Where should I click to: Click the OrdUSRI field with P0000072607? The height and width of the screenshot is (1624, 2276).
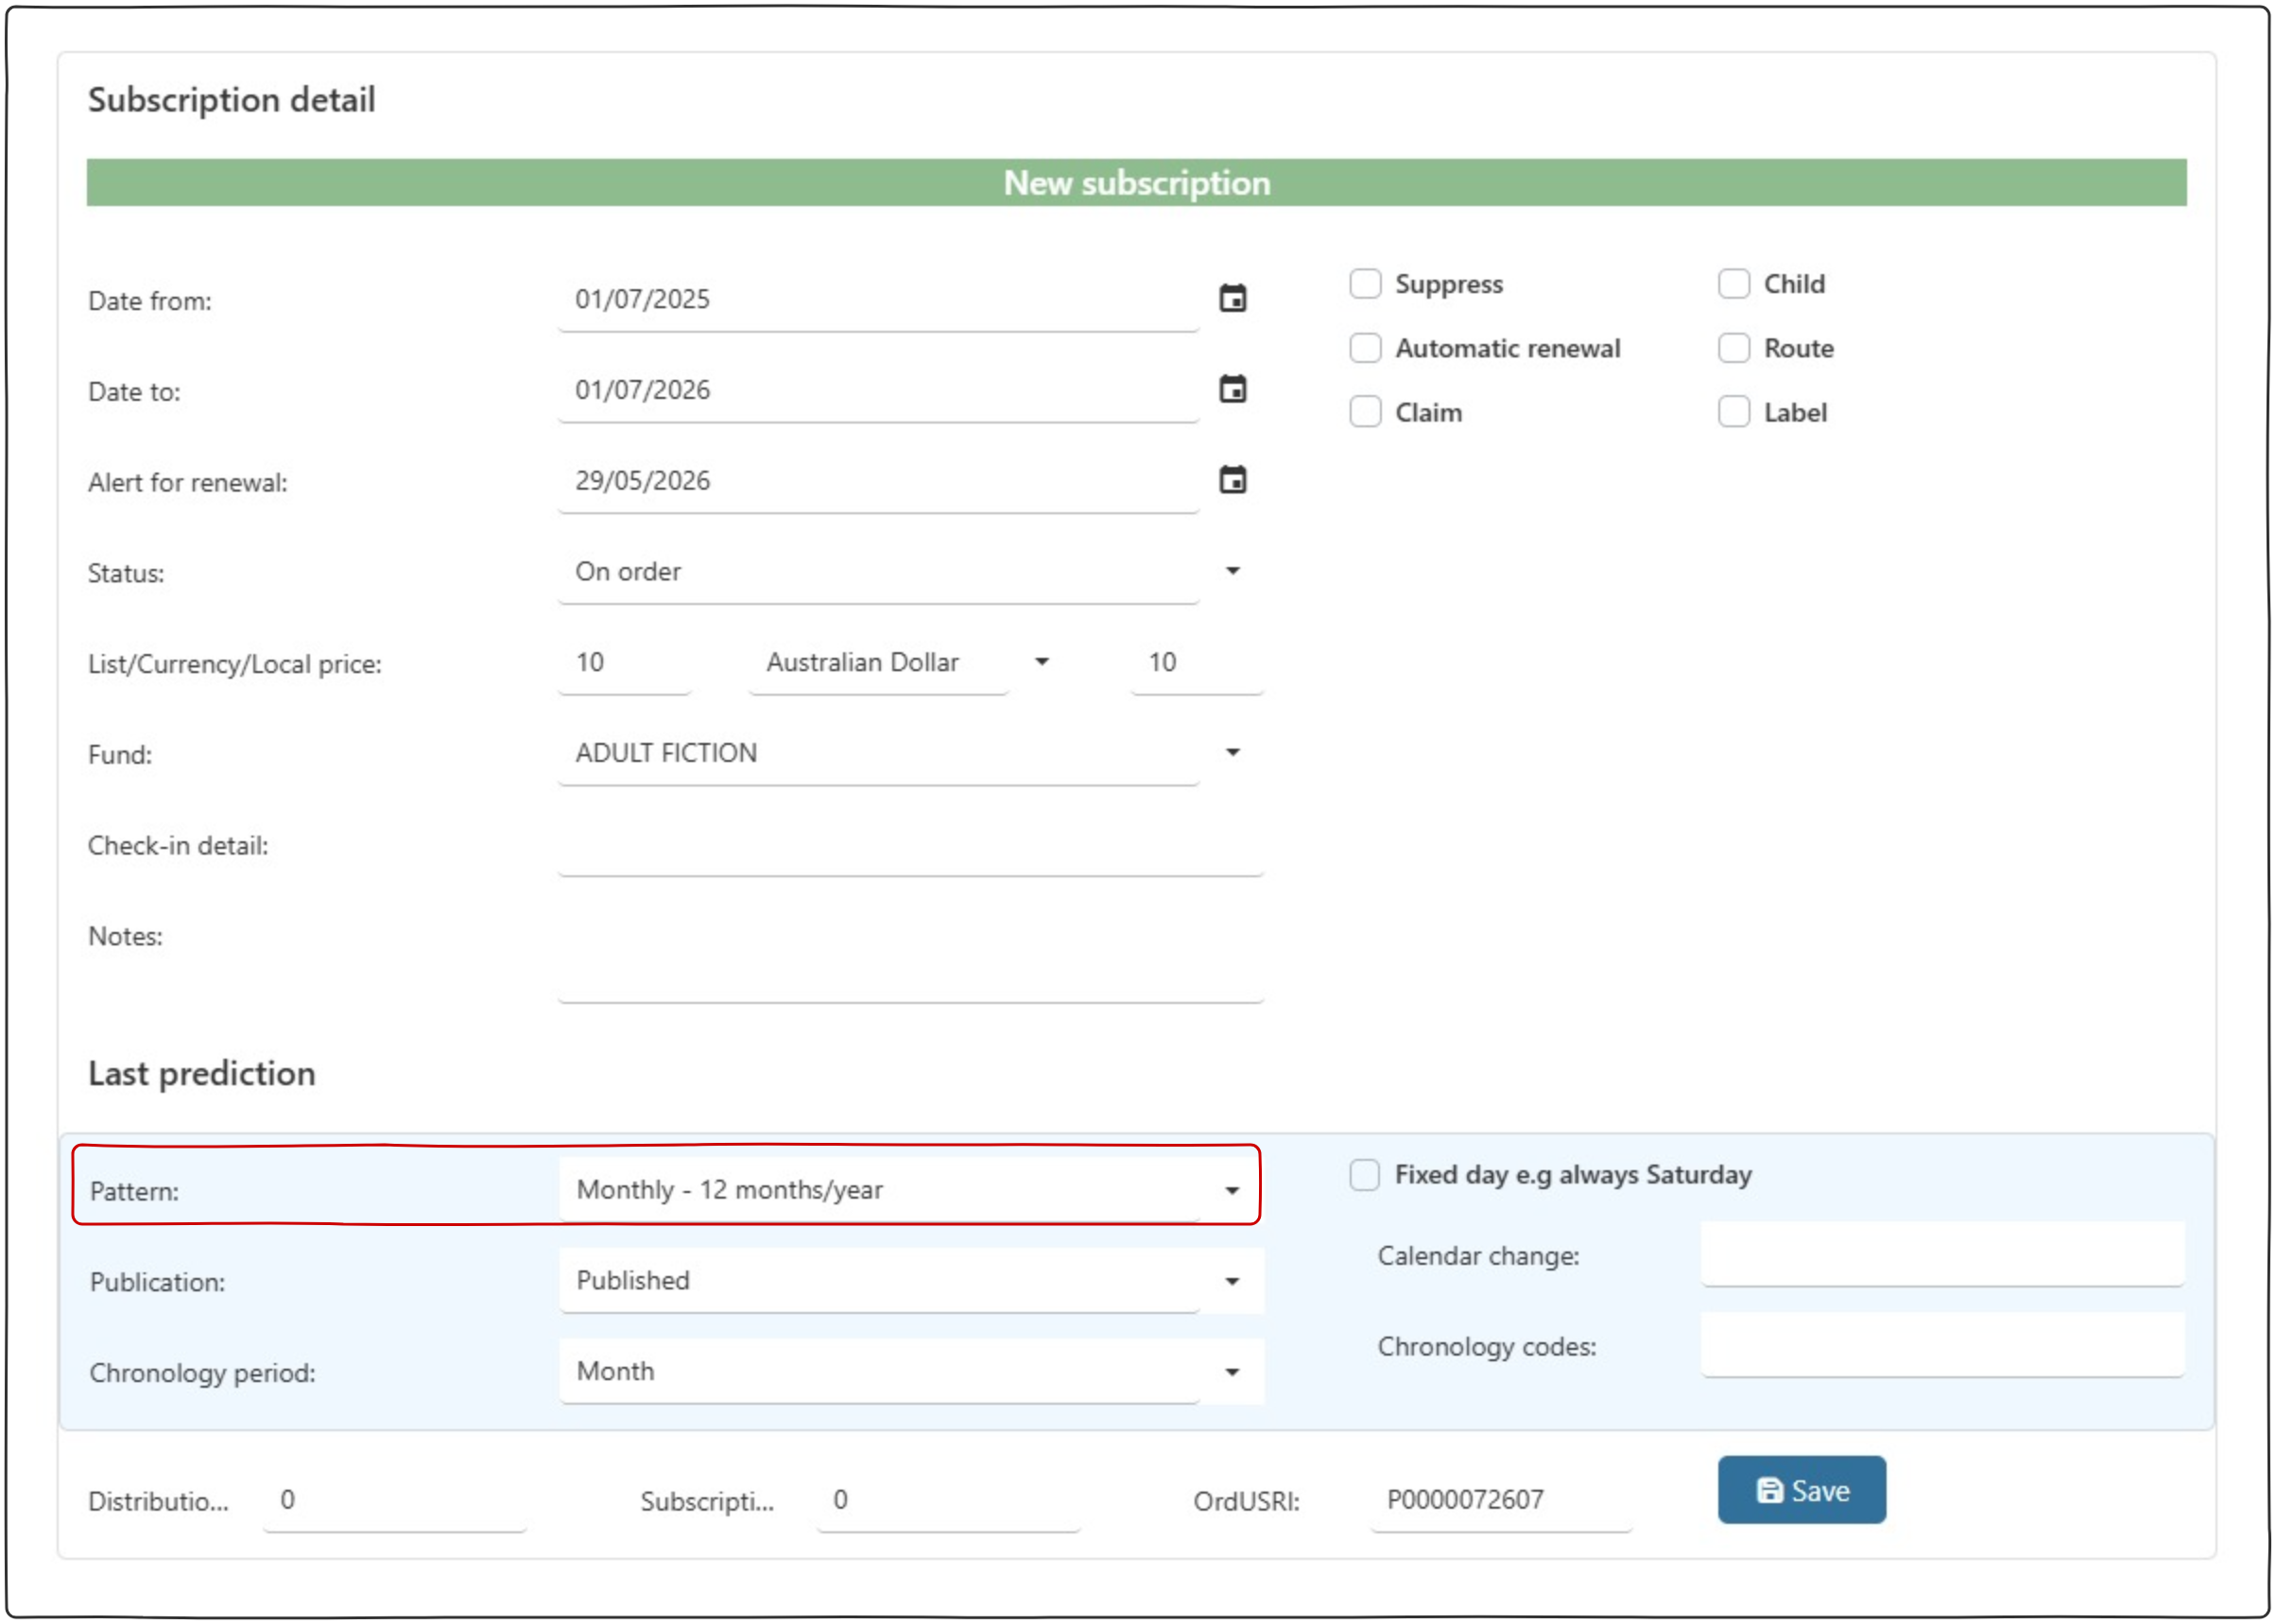click(x=1500, y=1500)
